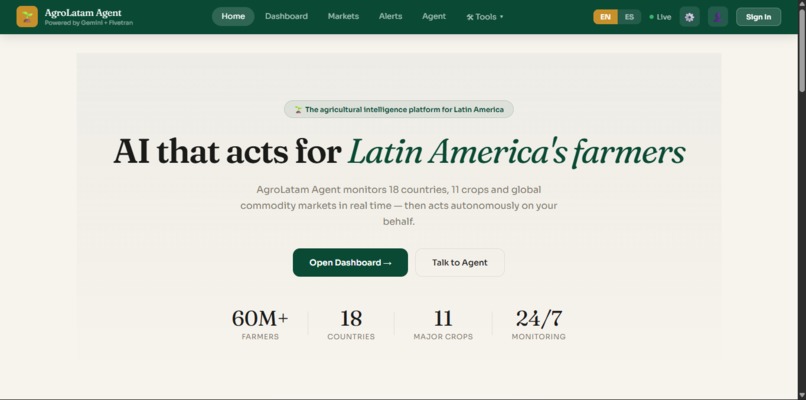Open the Dashboard nav item
The height and width of the screenshot is (400, 806).
286,16
